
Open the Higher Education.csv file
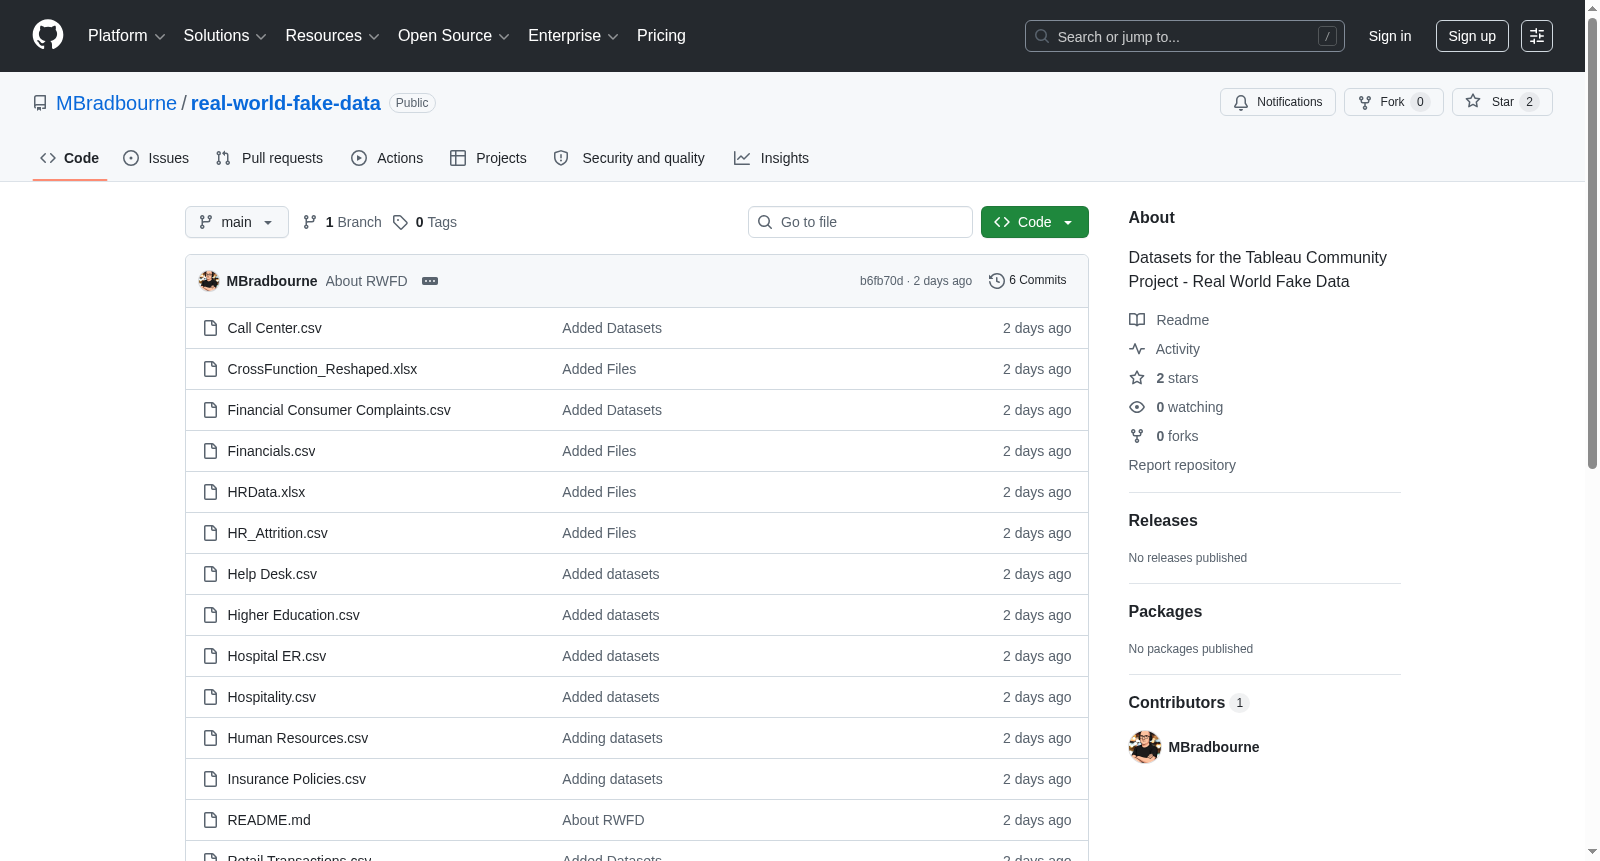[x=294, y=615]
